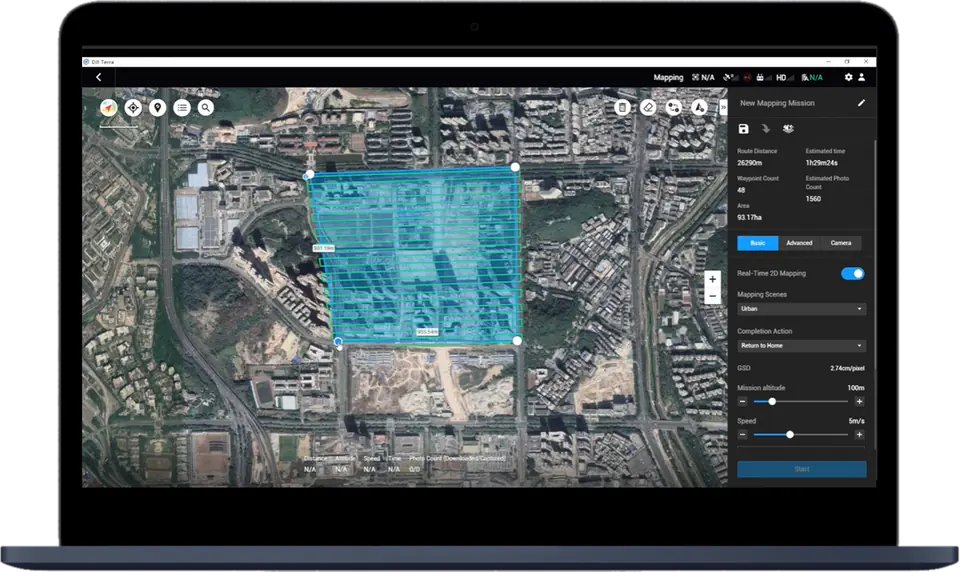This screenshot has width=960, height=572.
Task: Edit the mission name with the pencil icon
Action: tap(861, 103)
